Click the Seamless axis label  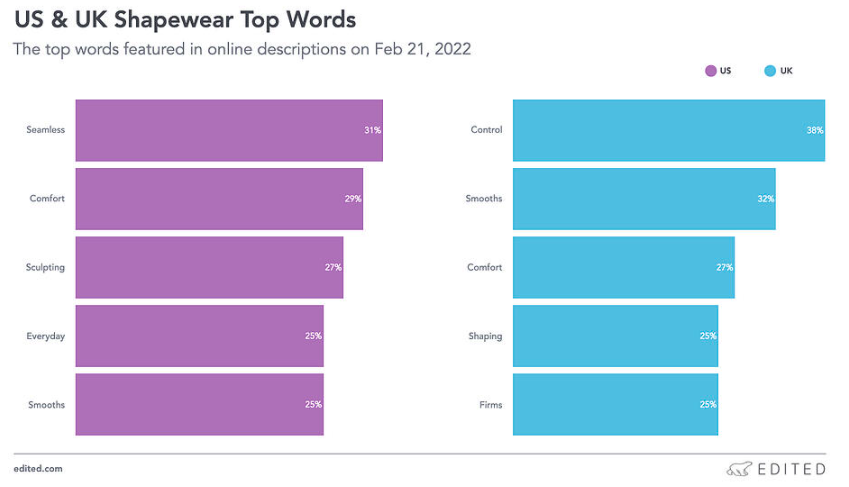(46, 130)
